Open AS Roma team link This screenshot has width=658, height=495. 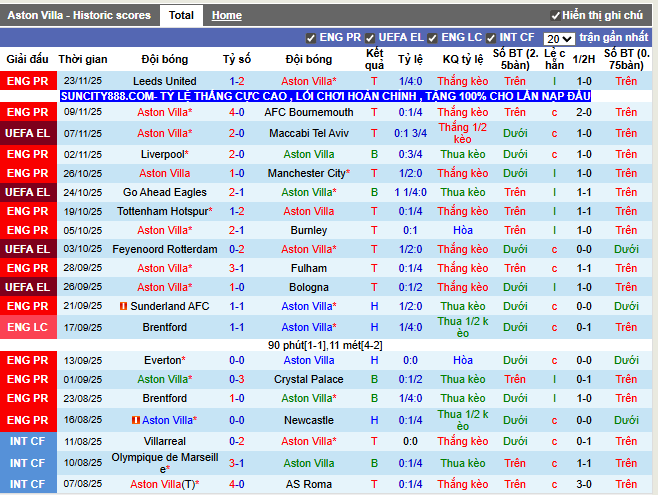[309, 485]
